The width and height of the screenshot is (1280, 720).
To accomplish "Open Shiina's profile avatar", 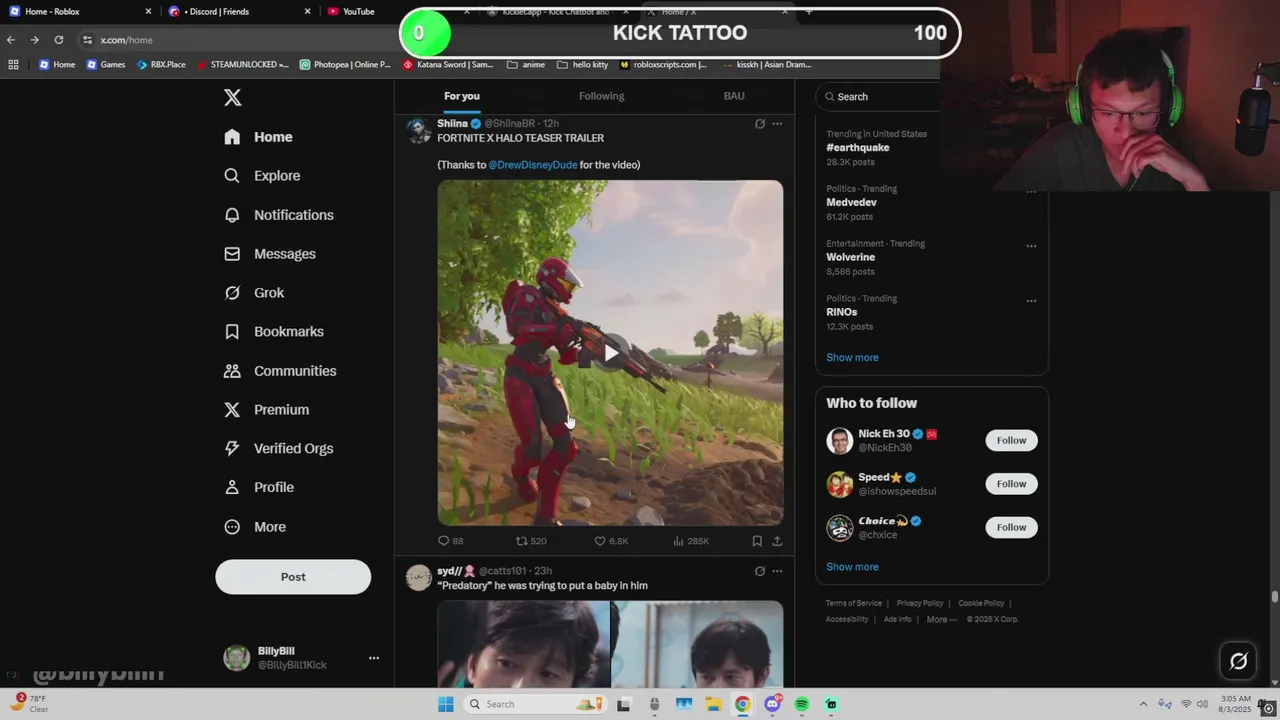I will click(418, 130).
